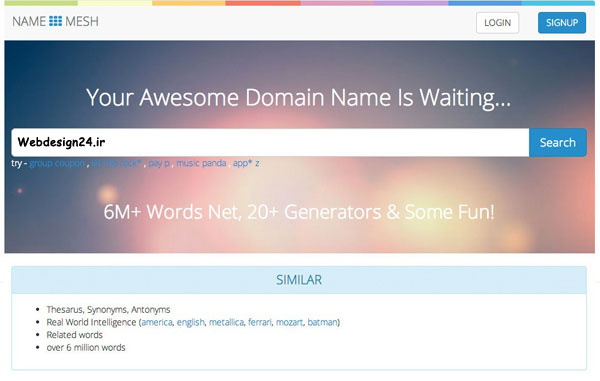Click the 'Your Awesome Domain Name Is Waiting' heading
Image resolution: width=600 pixels, height=381 pixels.
(298, 98)
